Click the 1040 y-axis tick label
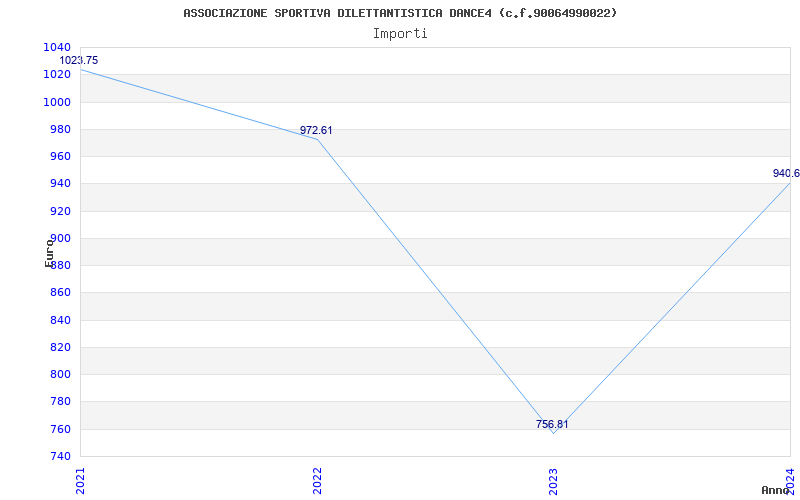The image size is (800, 500). pyautogui.click(x=57, y=47)
